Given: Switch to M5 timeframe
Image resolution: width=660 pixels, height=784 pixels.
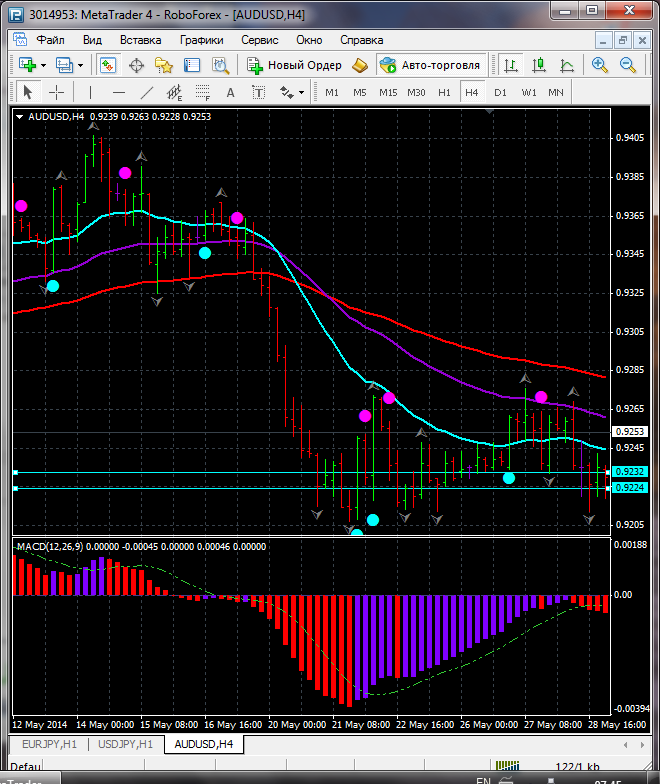Looking at the screenshot, I should point(360,92).
